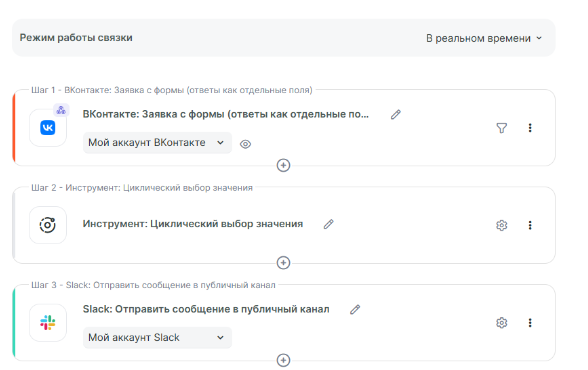Expand the Мой аккаунт Slack dropdown
The height and width of the screenshot is (370, 588).
pyautogui.click(x=158, y=338)
